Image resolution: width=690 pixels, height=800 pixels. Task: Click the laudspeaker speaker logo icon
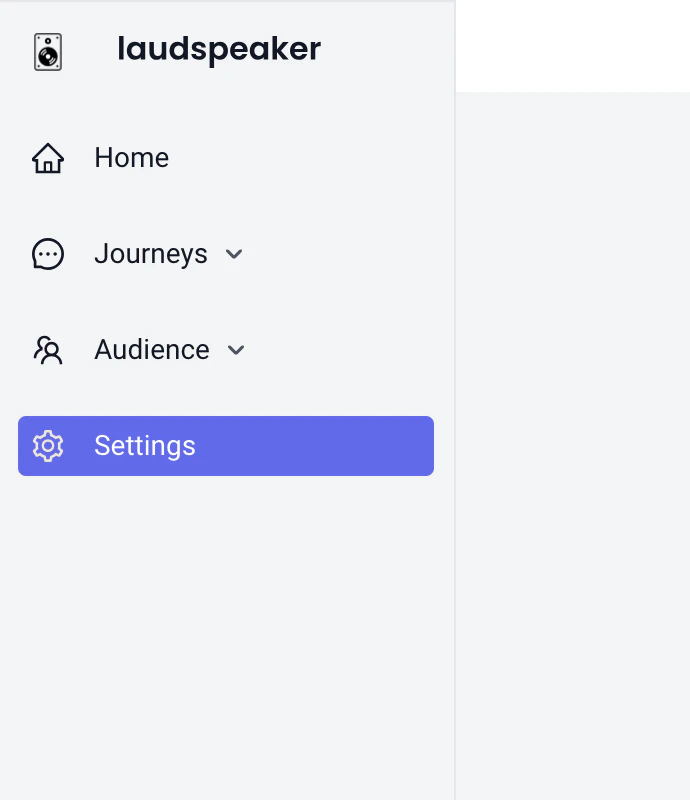click(x=46, y=51)
